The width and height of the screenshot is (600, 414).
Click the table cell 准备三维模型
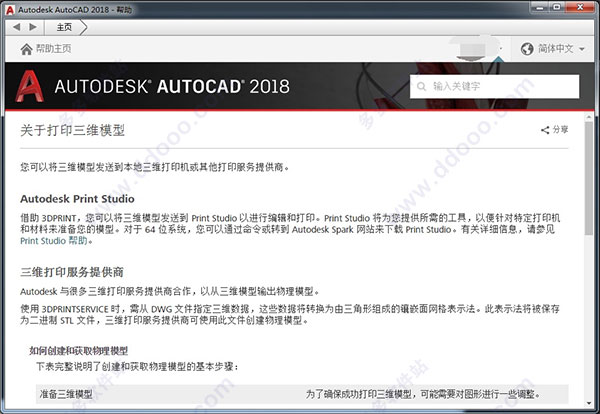pyautogui.click(x=66, y=394)
